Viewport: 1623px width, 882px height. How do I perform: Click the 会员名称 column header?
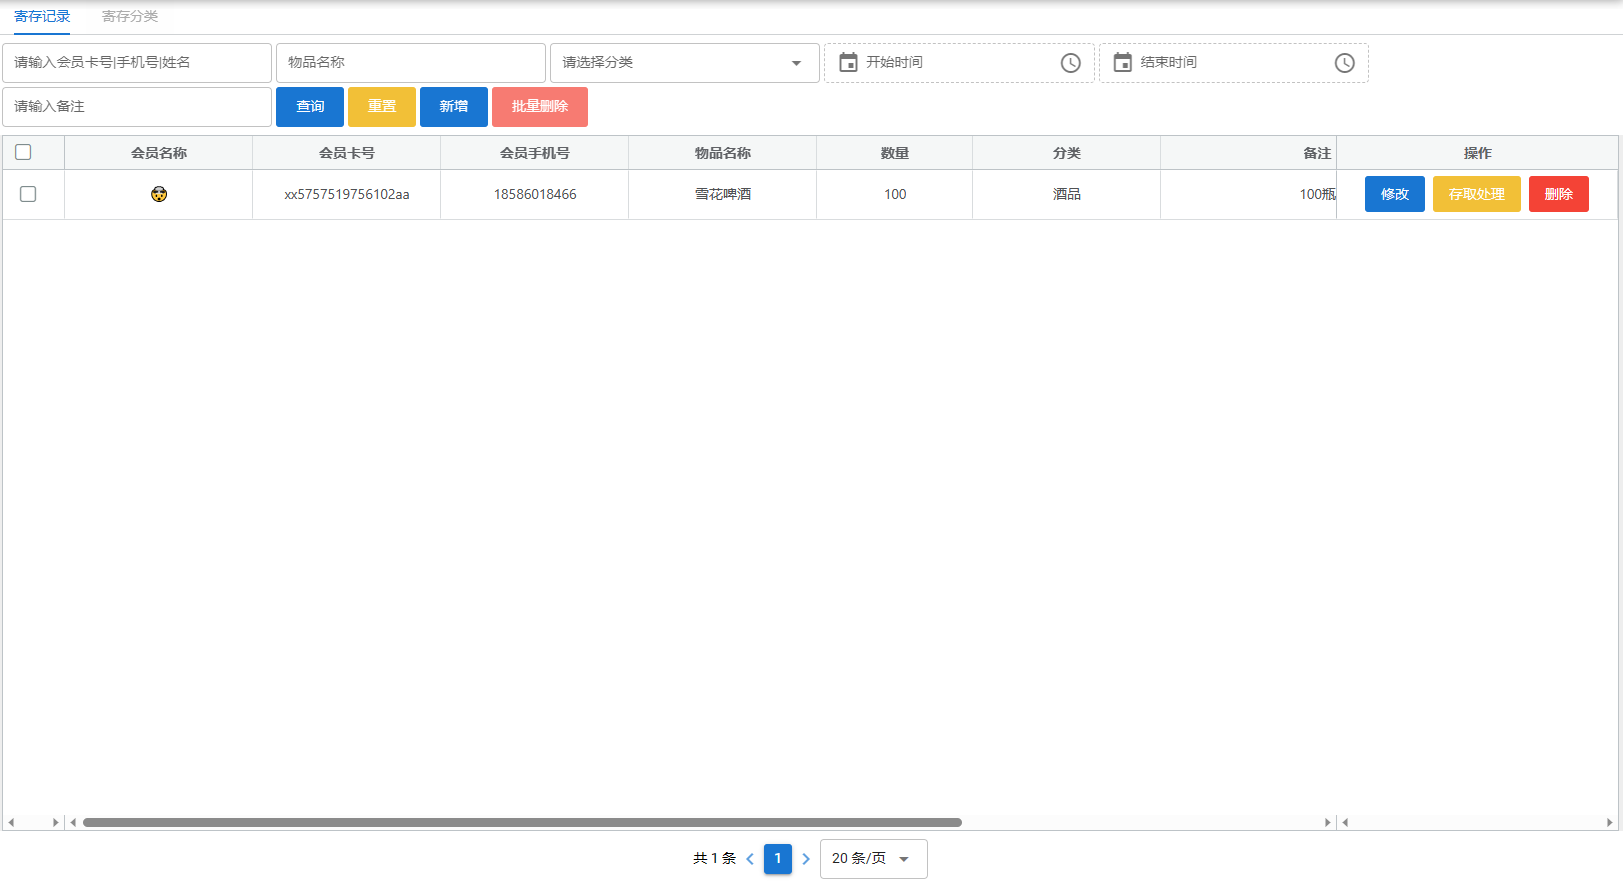coord(159,153)
